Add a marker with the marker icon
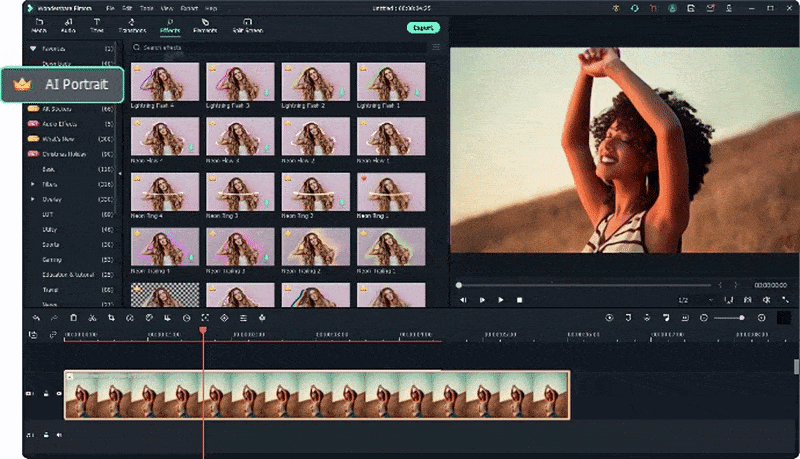The height and width of the screenshot is (459, 800). point(628,318)
